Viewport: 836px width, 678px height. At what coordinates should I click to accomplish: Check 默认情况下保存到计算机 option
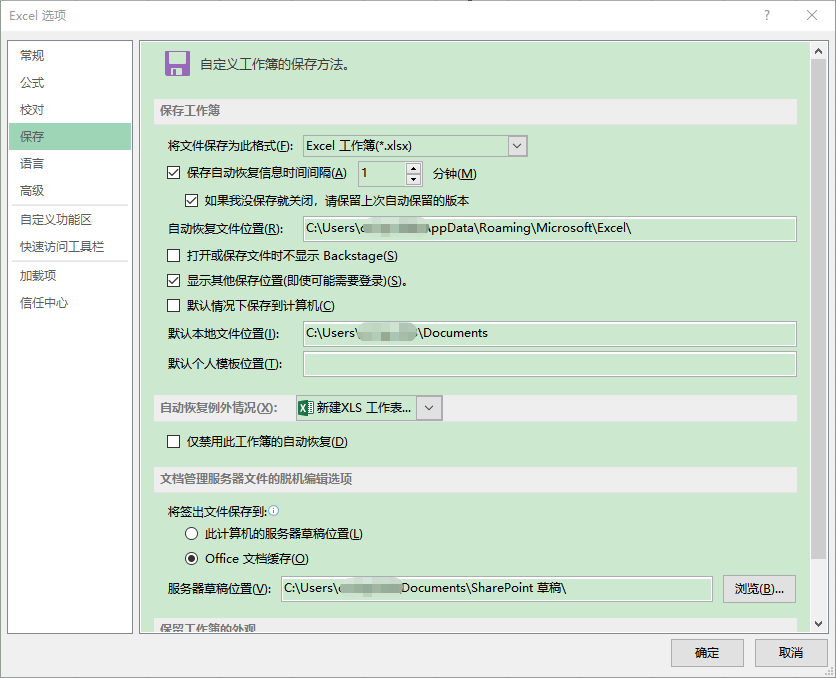pos(173,305)
